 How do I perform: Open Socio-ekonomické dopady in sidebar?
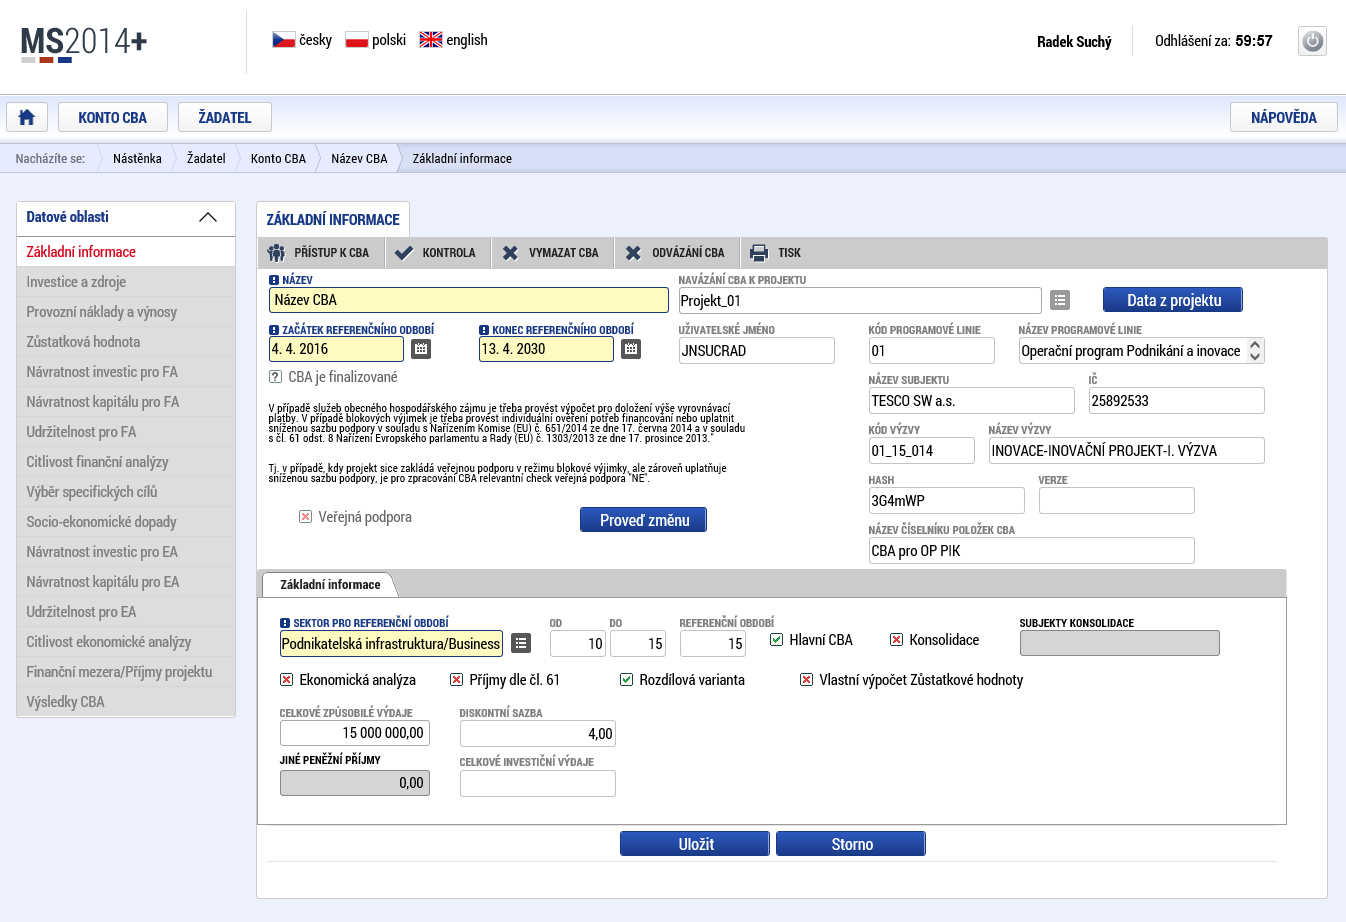pyautogui.click(x=126, y=522)
